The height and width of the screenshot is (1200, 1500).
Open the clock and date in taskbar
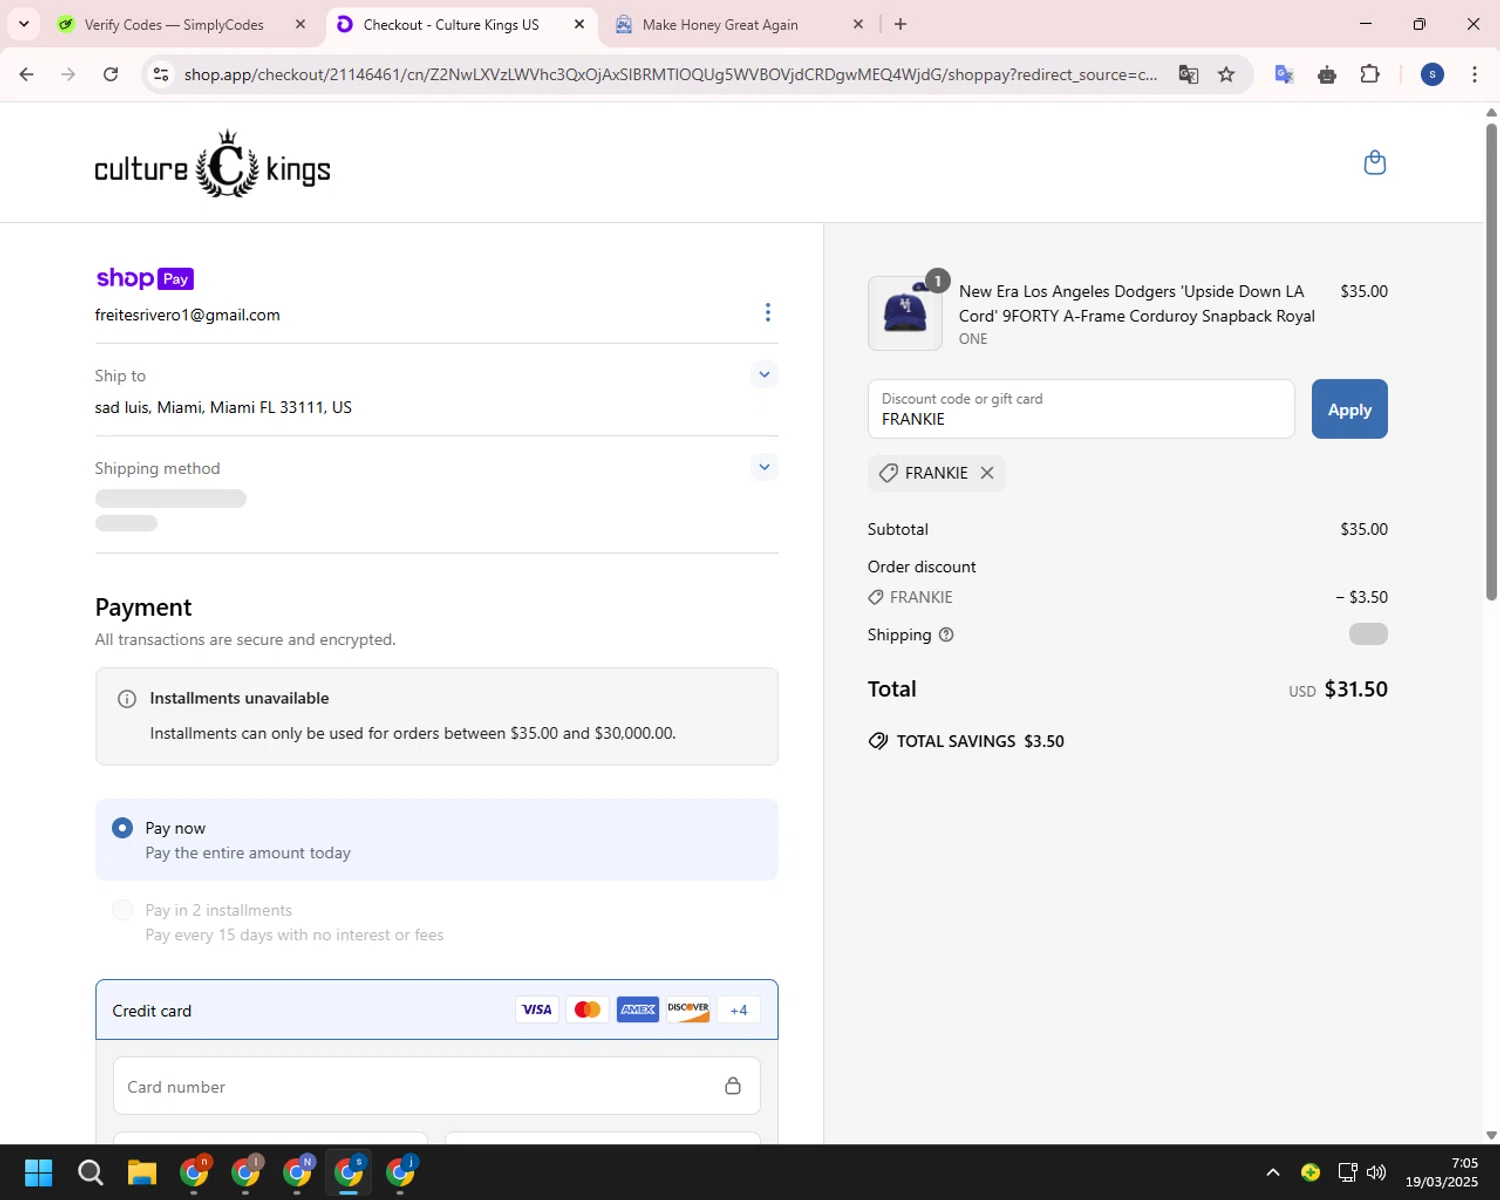tap(1441, 1172)
